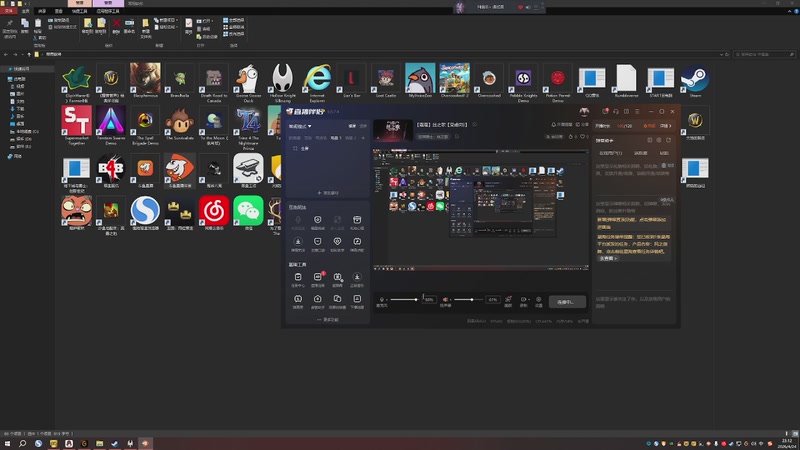Select the Scene 1 tab in streaming app
The image size is (800, 450).
coord(335,138)
